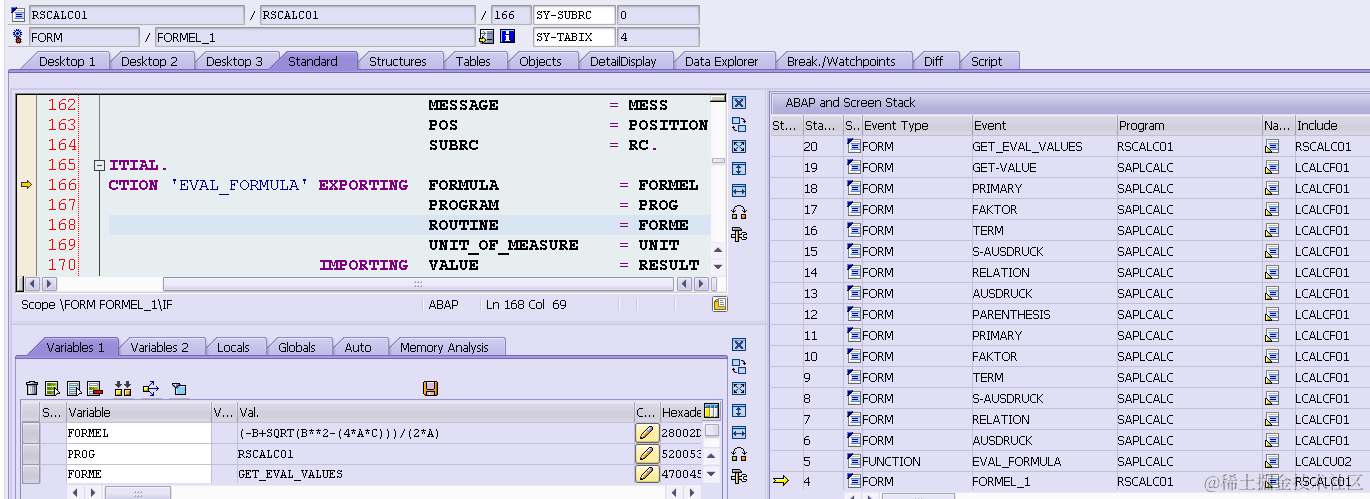The height and width of the screenshot is (499, 1370).
Task: Click the Event Type column header
Action: pyautogui.click(x=916, y=126)
